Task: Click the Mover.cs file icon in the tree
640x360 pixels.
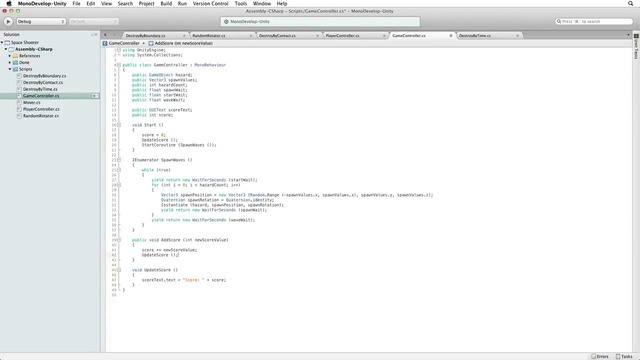Action: tap(19, 102)
